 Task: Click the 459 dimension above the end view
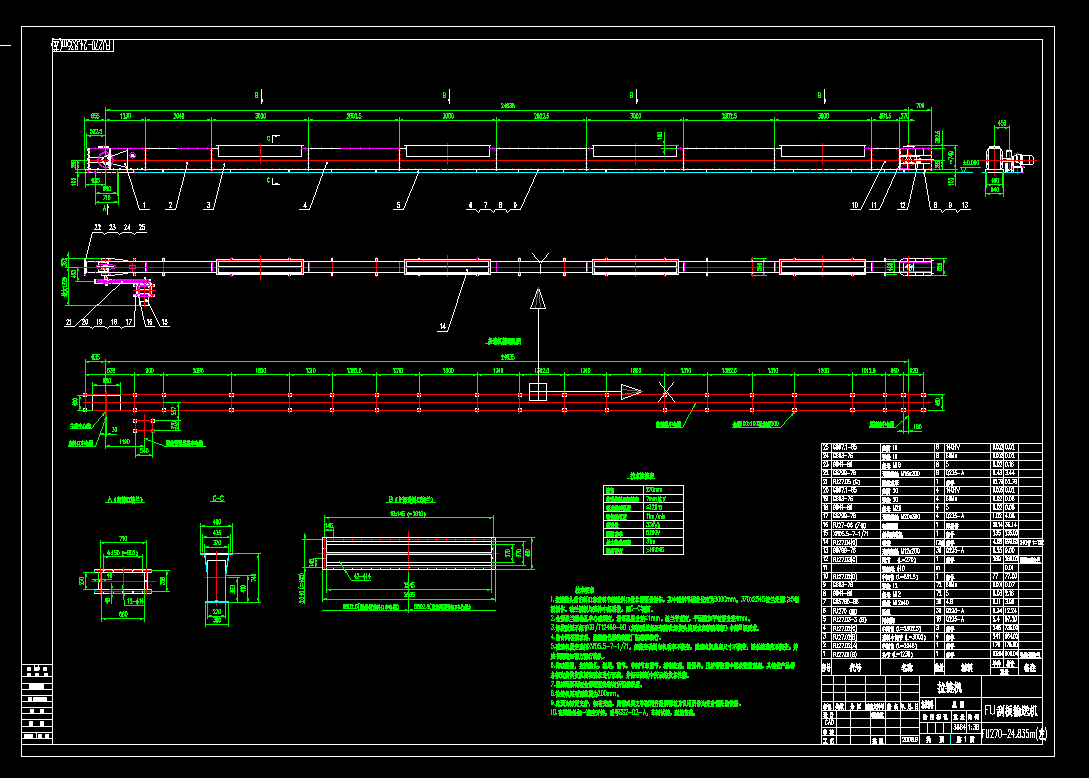[1001, 123]
